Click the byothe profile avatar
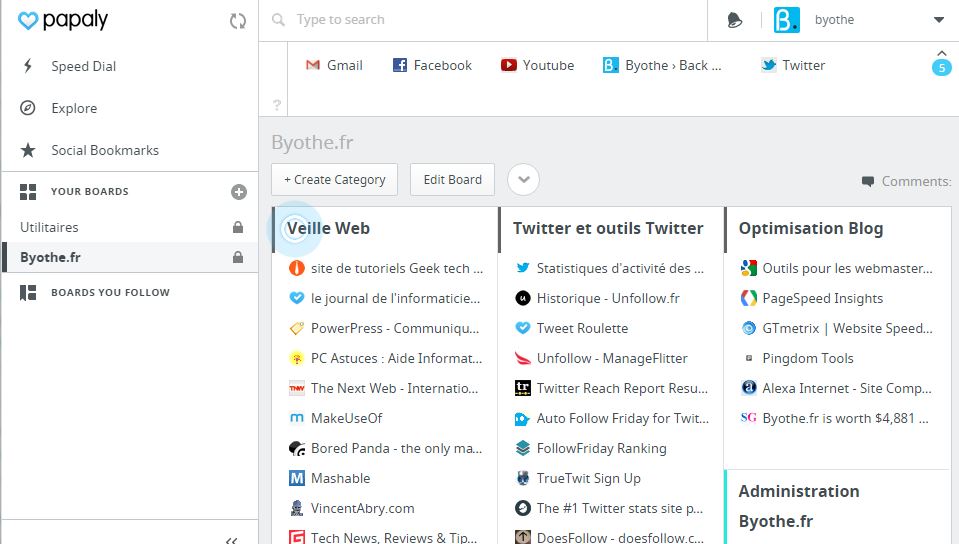The height and width of the screenshot is (544, 959). [x=787, y=20]
